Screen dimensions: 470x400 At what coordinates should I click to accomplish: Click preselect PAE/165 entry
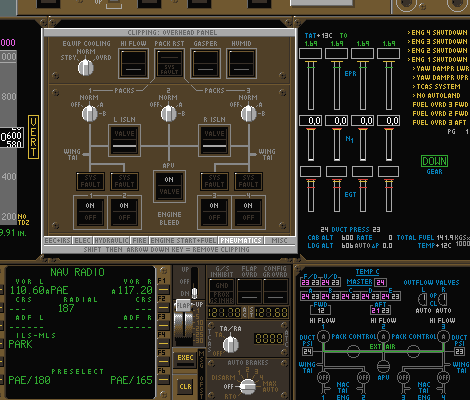pyautogui.click(x=131, y=380)
